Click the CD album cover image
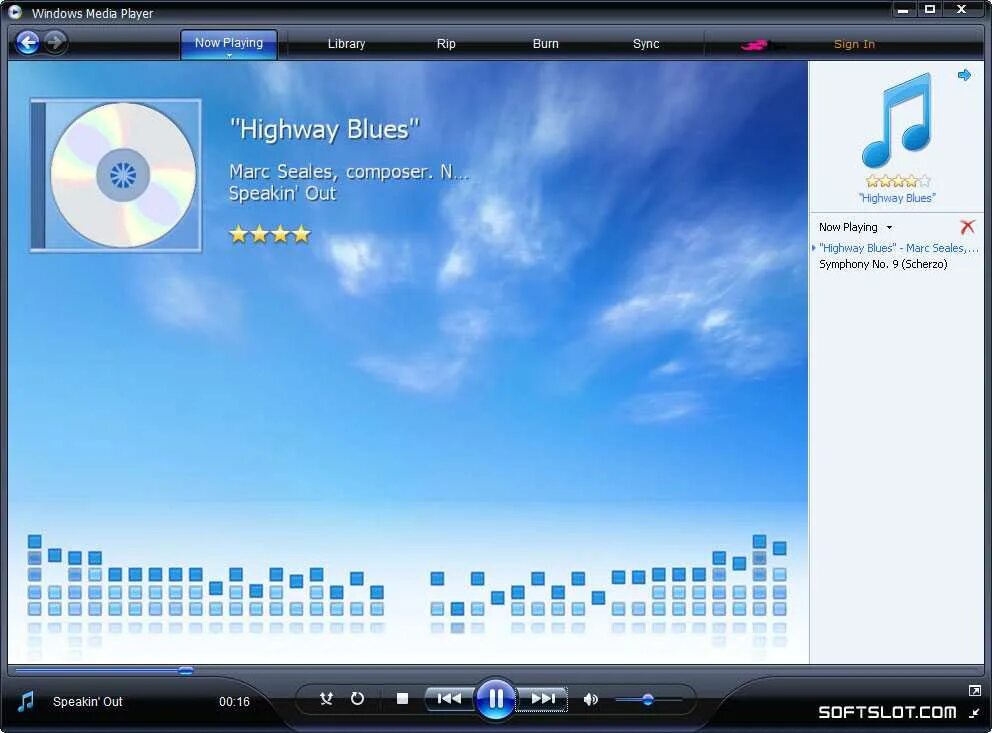This screenshot has width=992, height=733. point(116,175)
